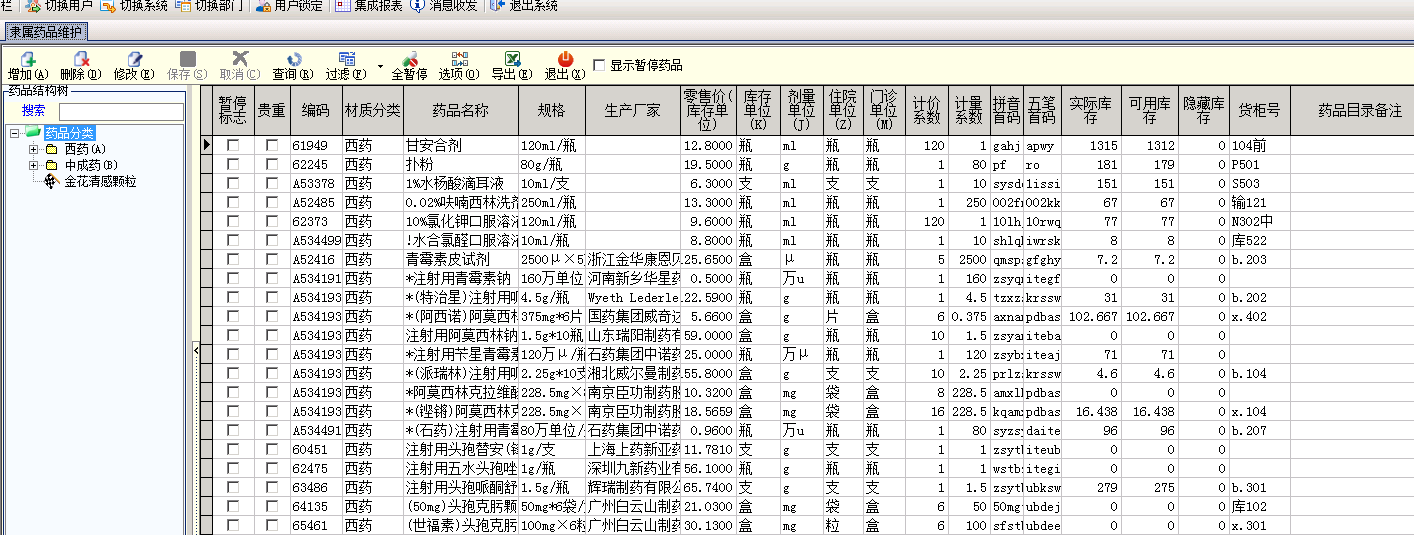Tick 暂停标志 checkbox for row 65461

[x=233, y=526]
